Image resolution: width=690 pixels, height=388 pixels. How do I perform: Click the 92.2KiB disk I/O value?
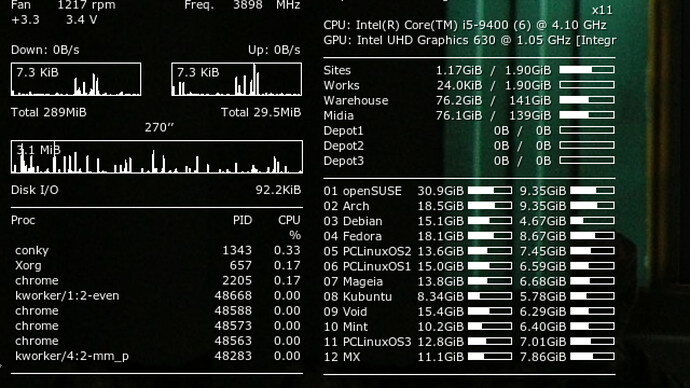(x=278, y=190)
